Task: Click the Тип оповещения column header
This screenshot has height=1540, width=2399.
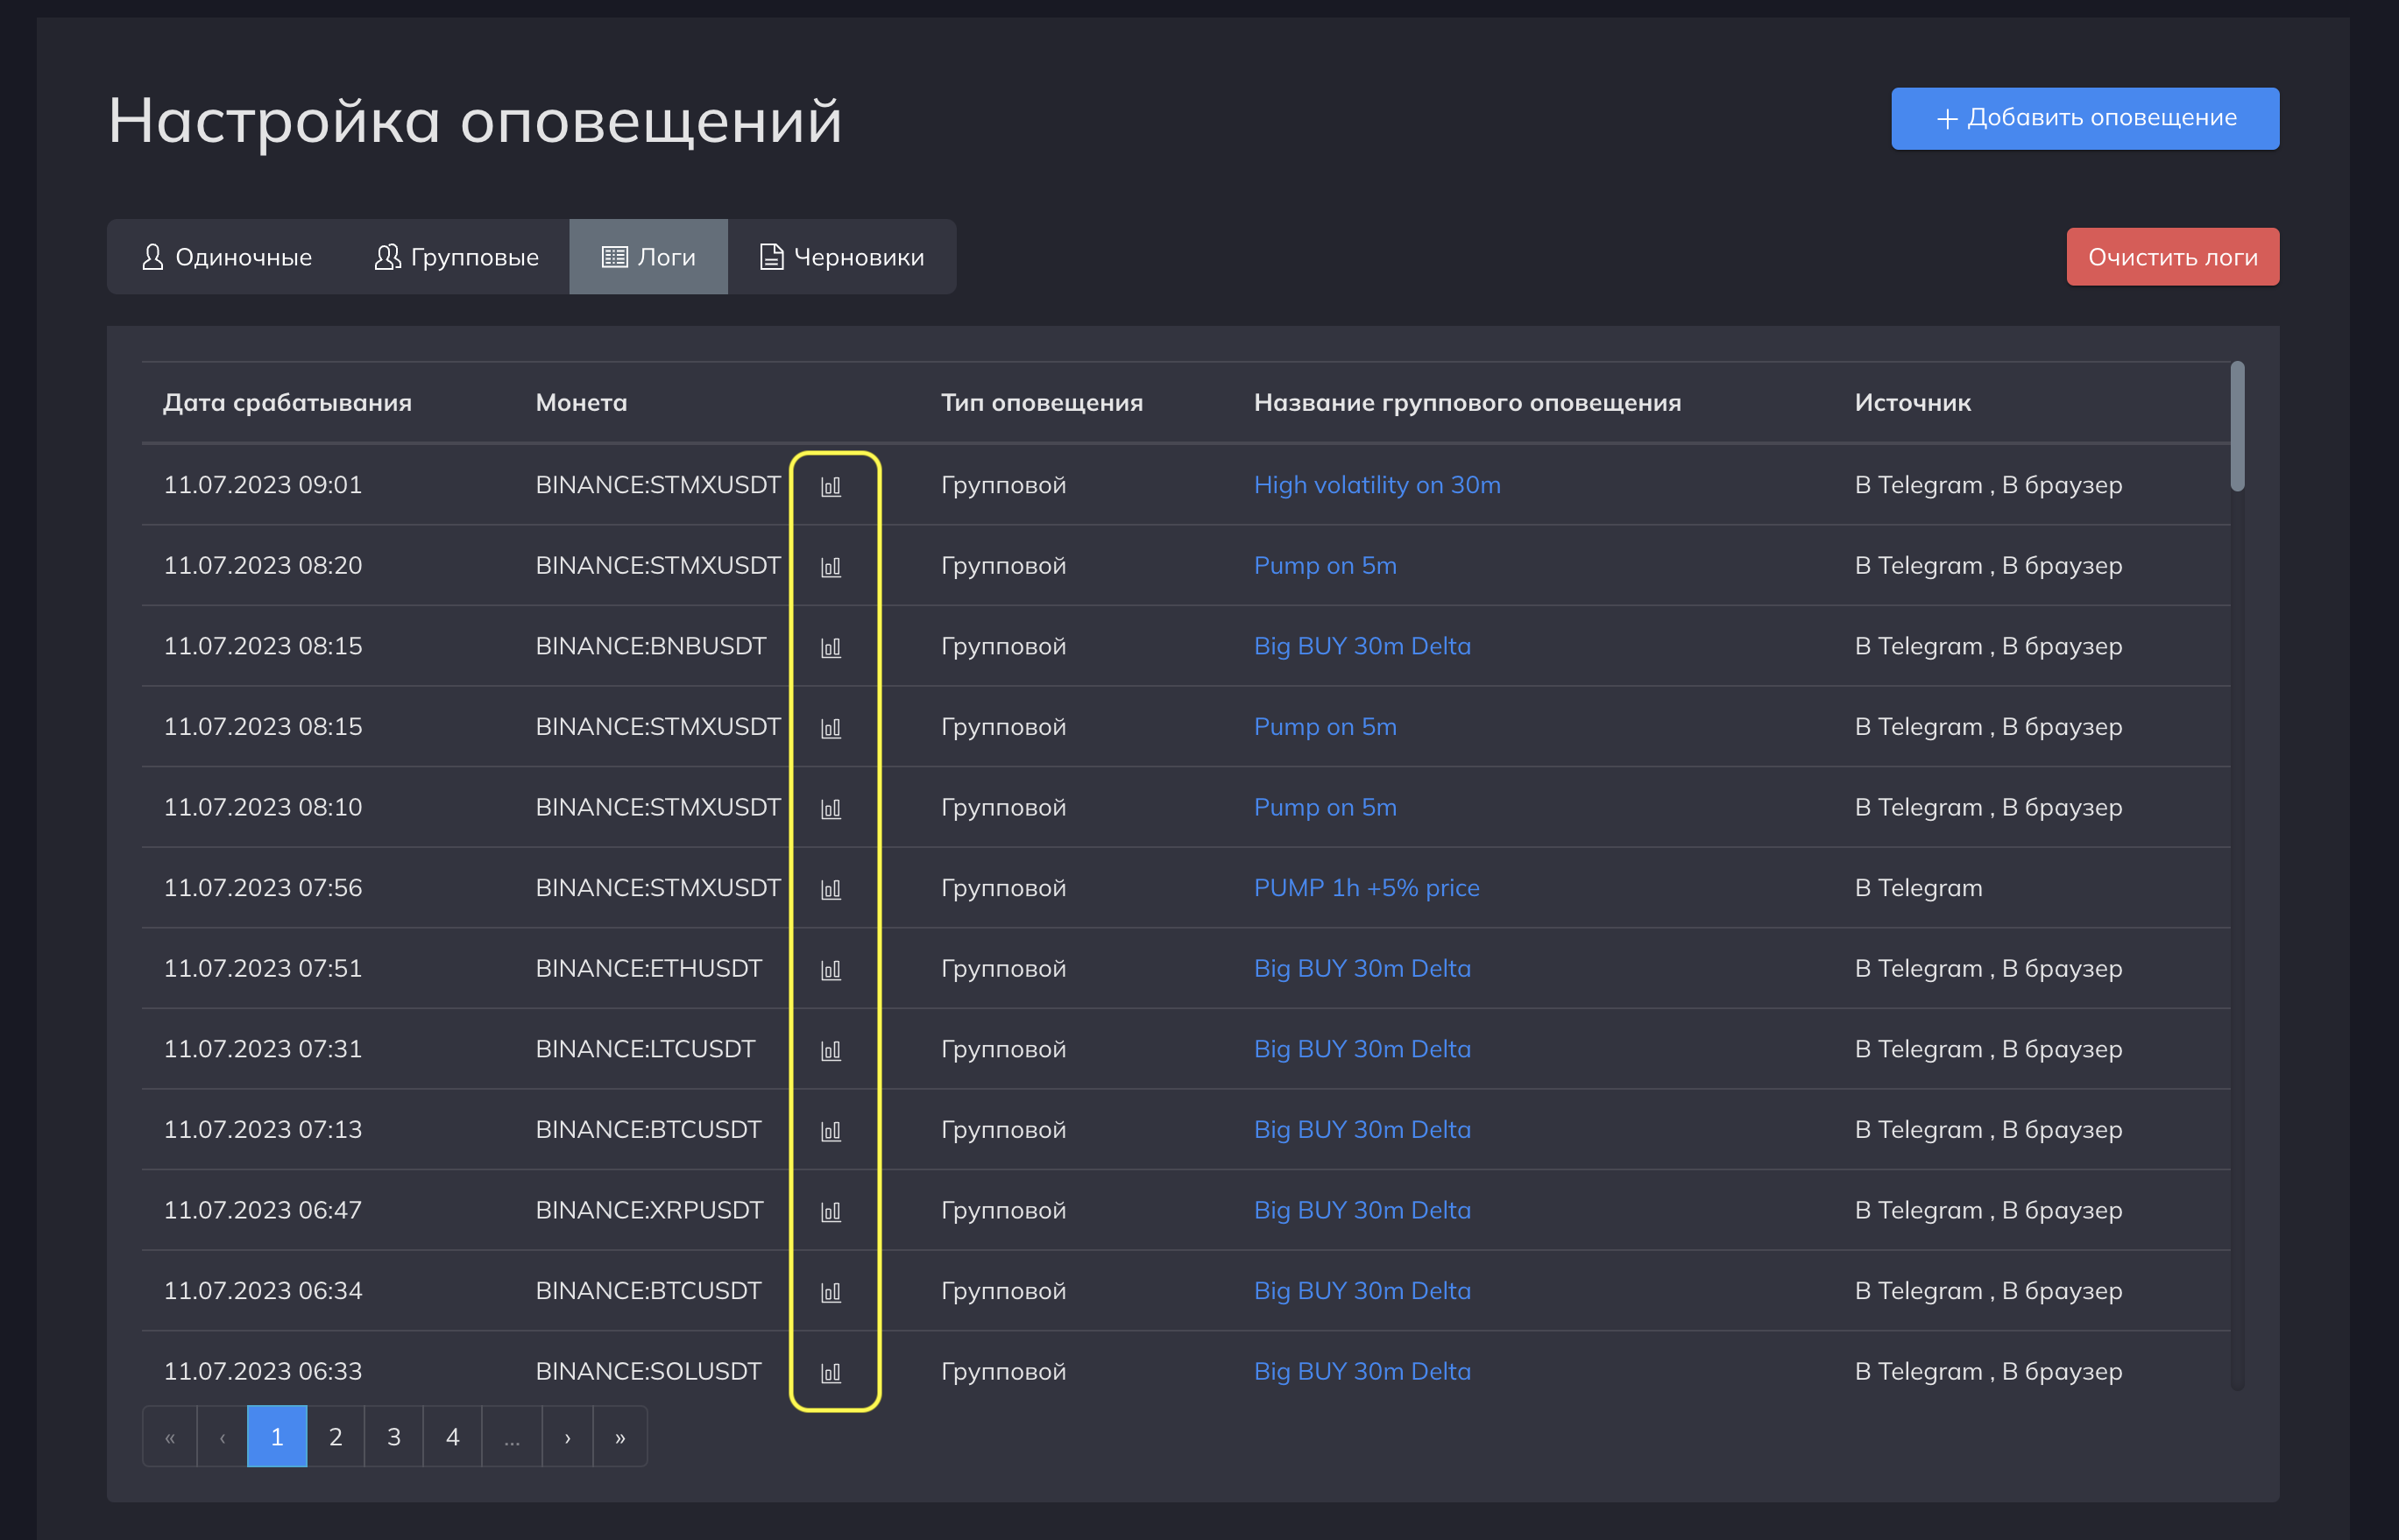Action: click(x=1042, y=403)
